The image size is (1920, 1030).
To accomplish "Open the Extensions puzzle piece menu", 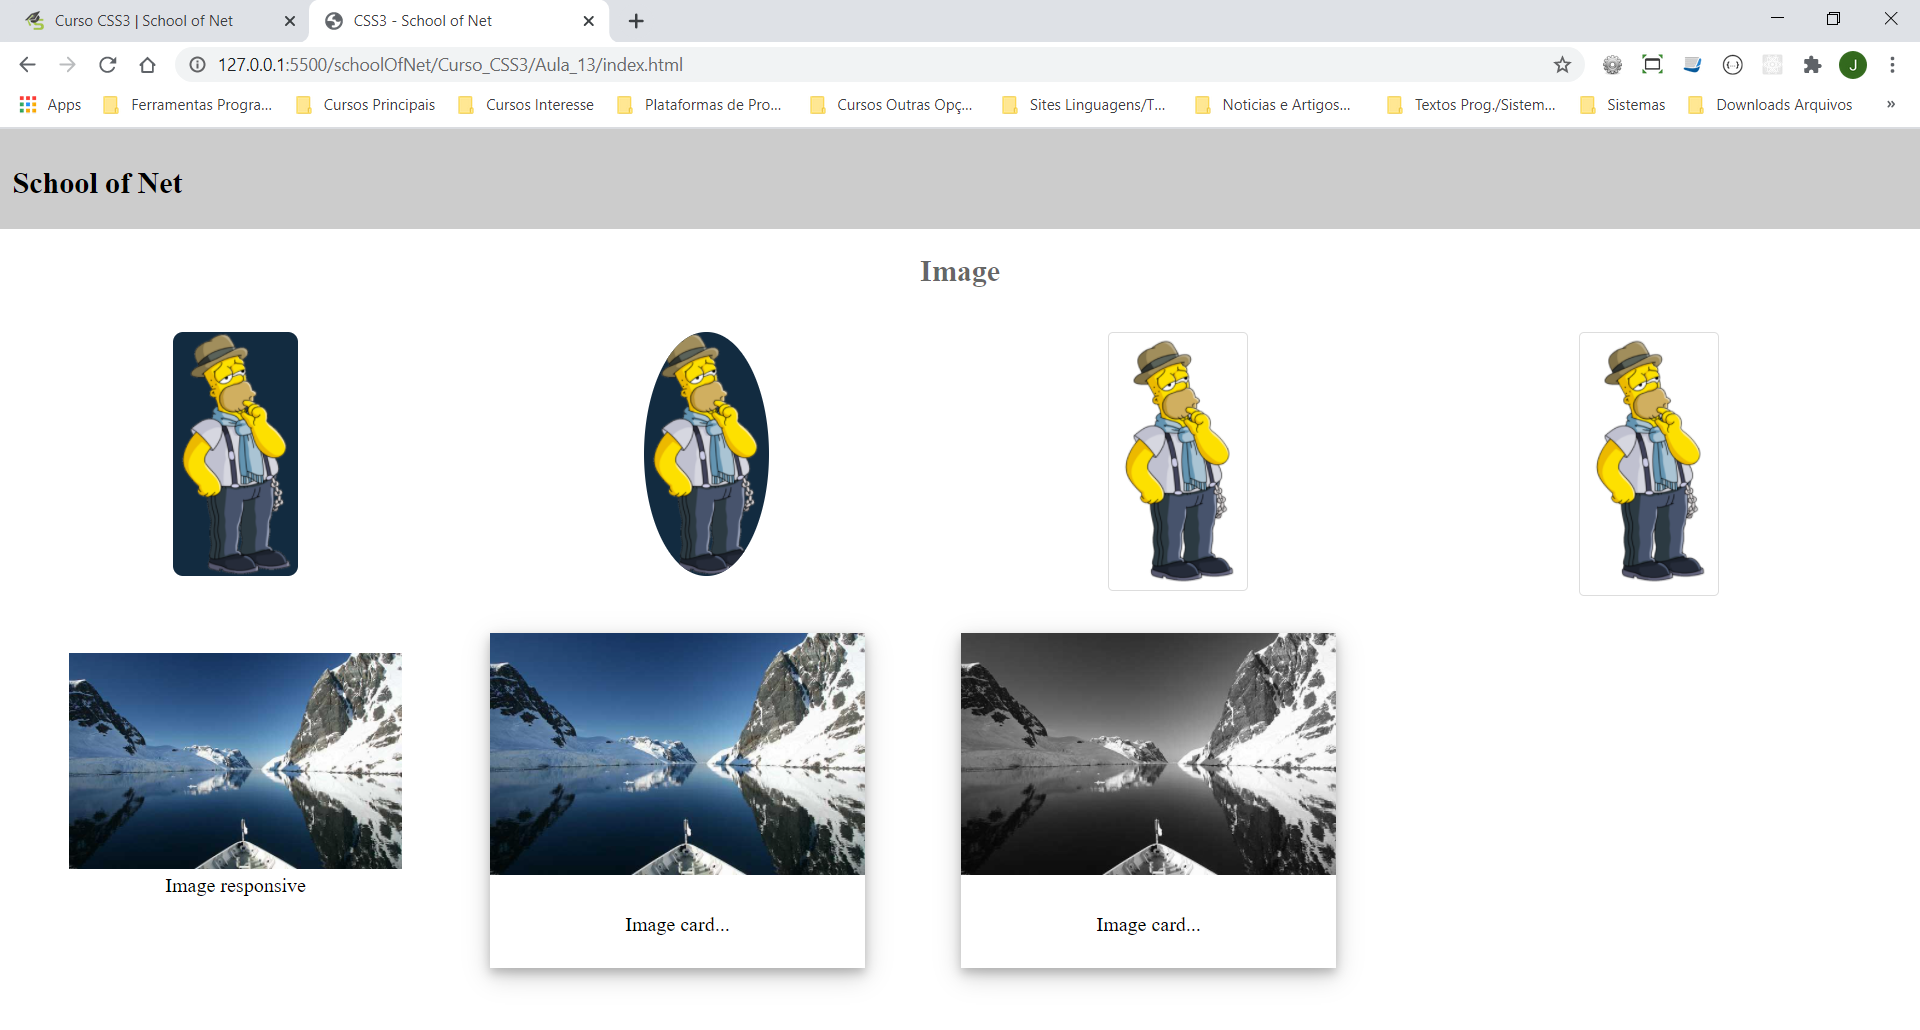I will tap(1812, 65).
